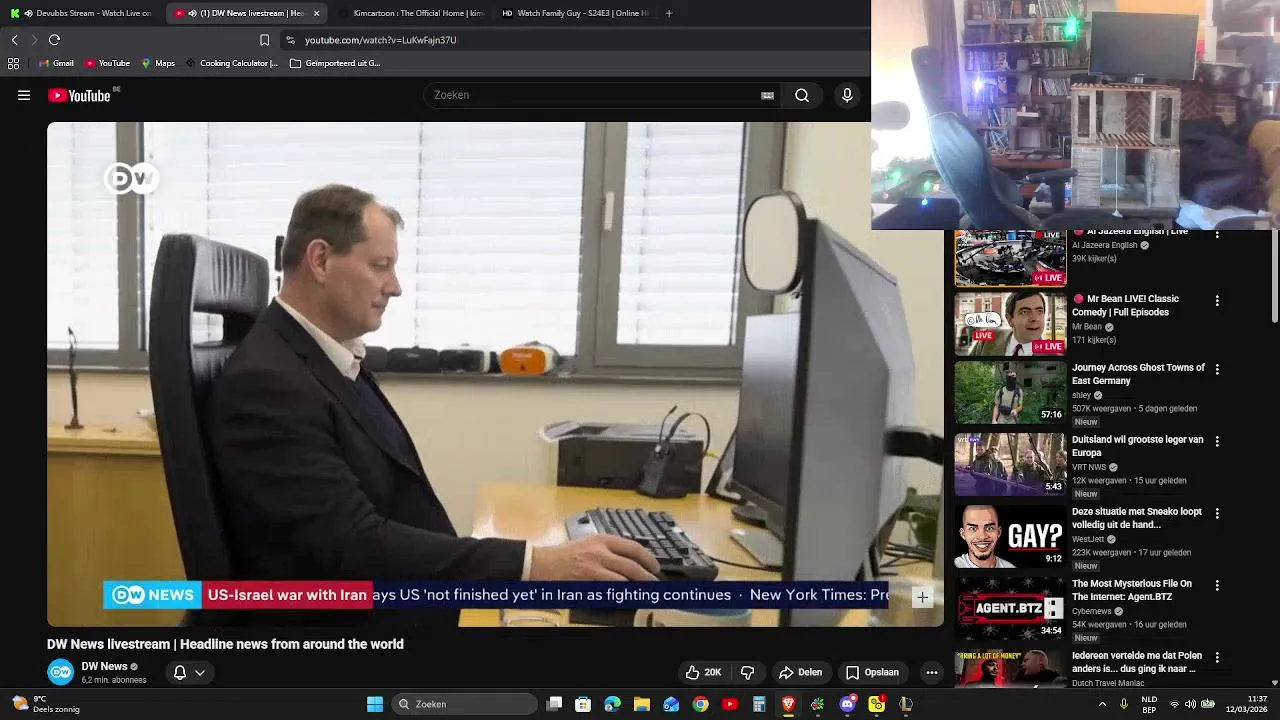The width and height of the screenshot is (1280, 720).
Task: Open the Windows Start menu
Action: pyautogui.click(x=375, y=704)
